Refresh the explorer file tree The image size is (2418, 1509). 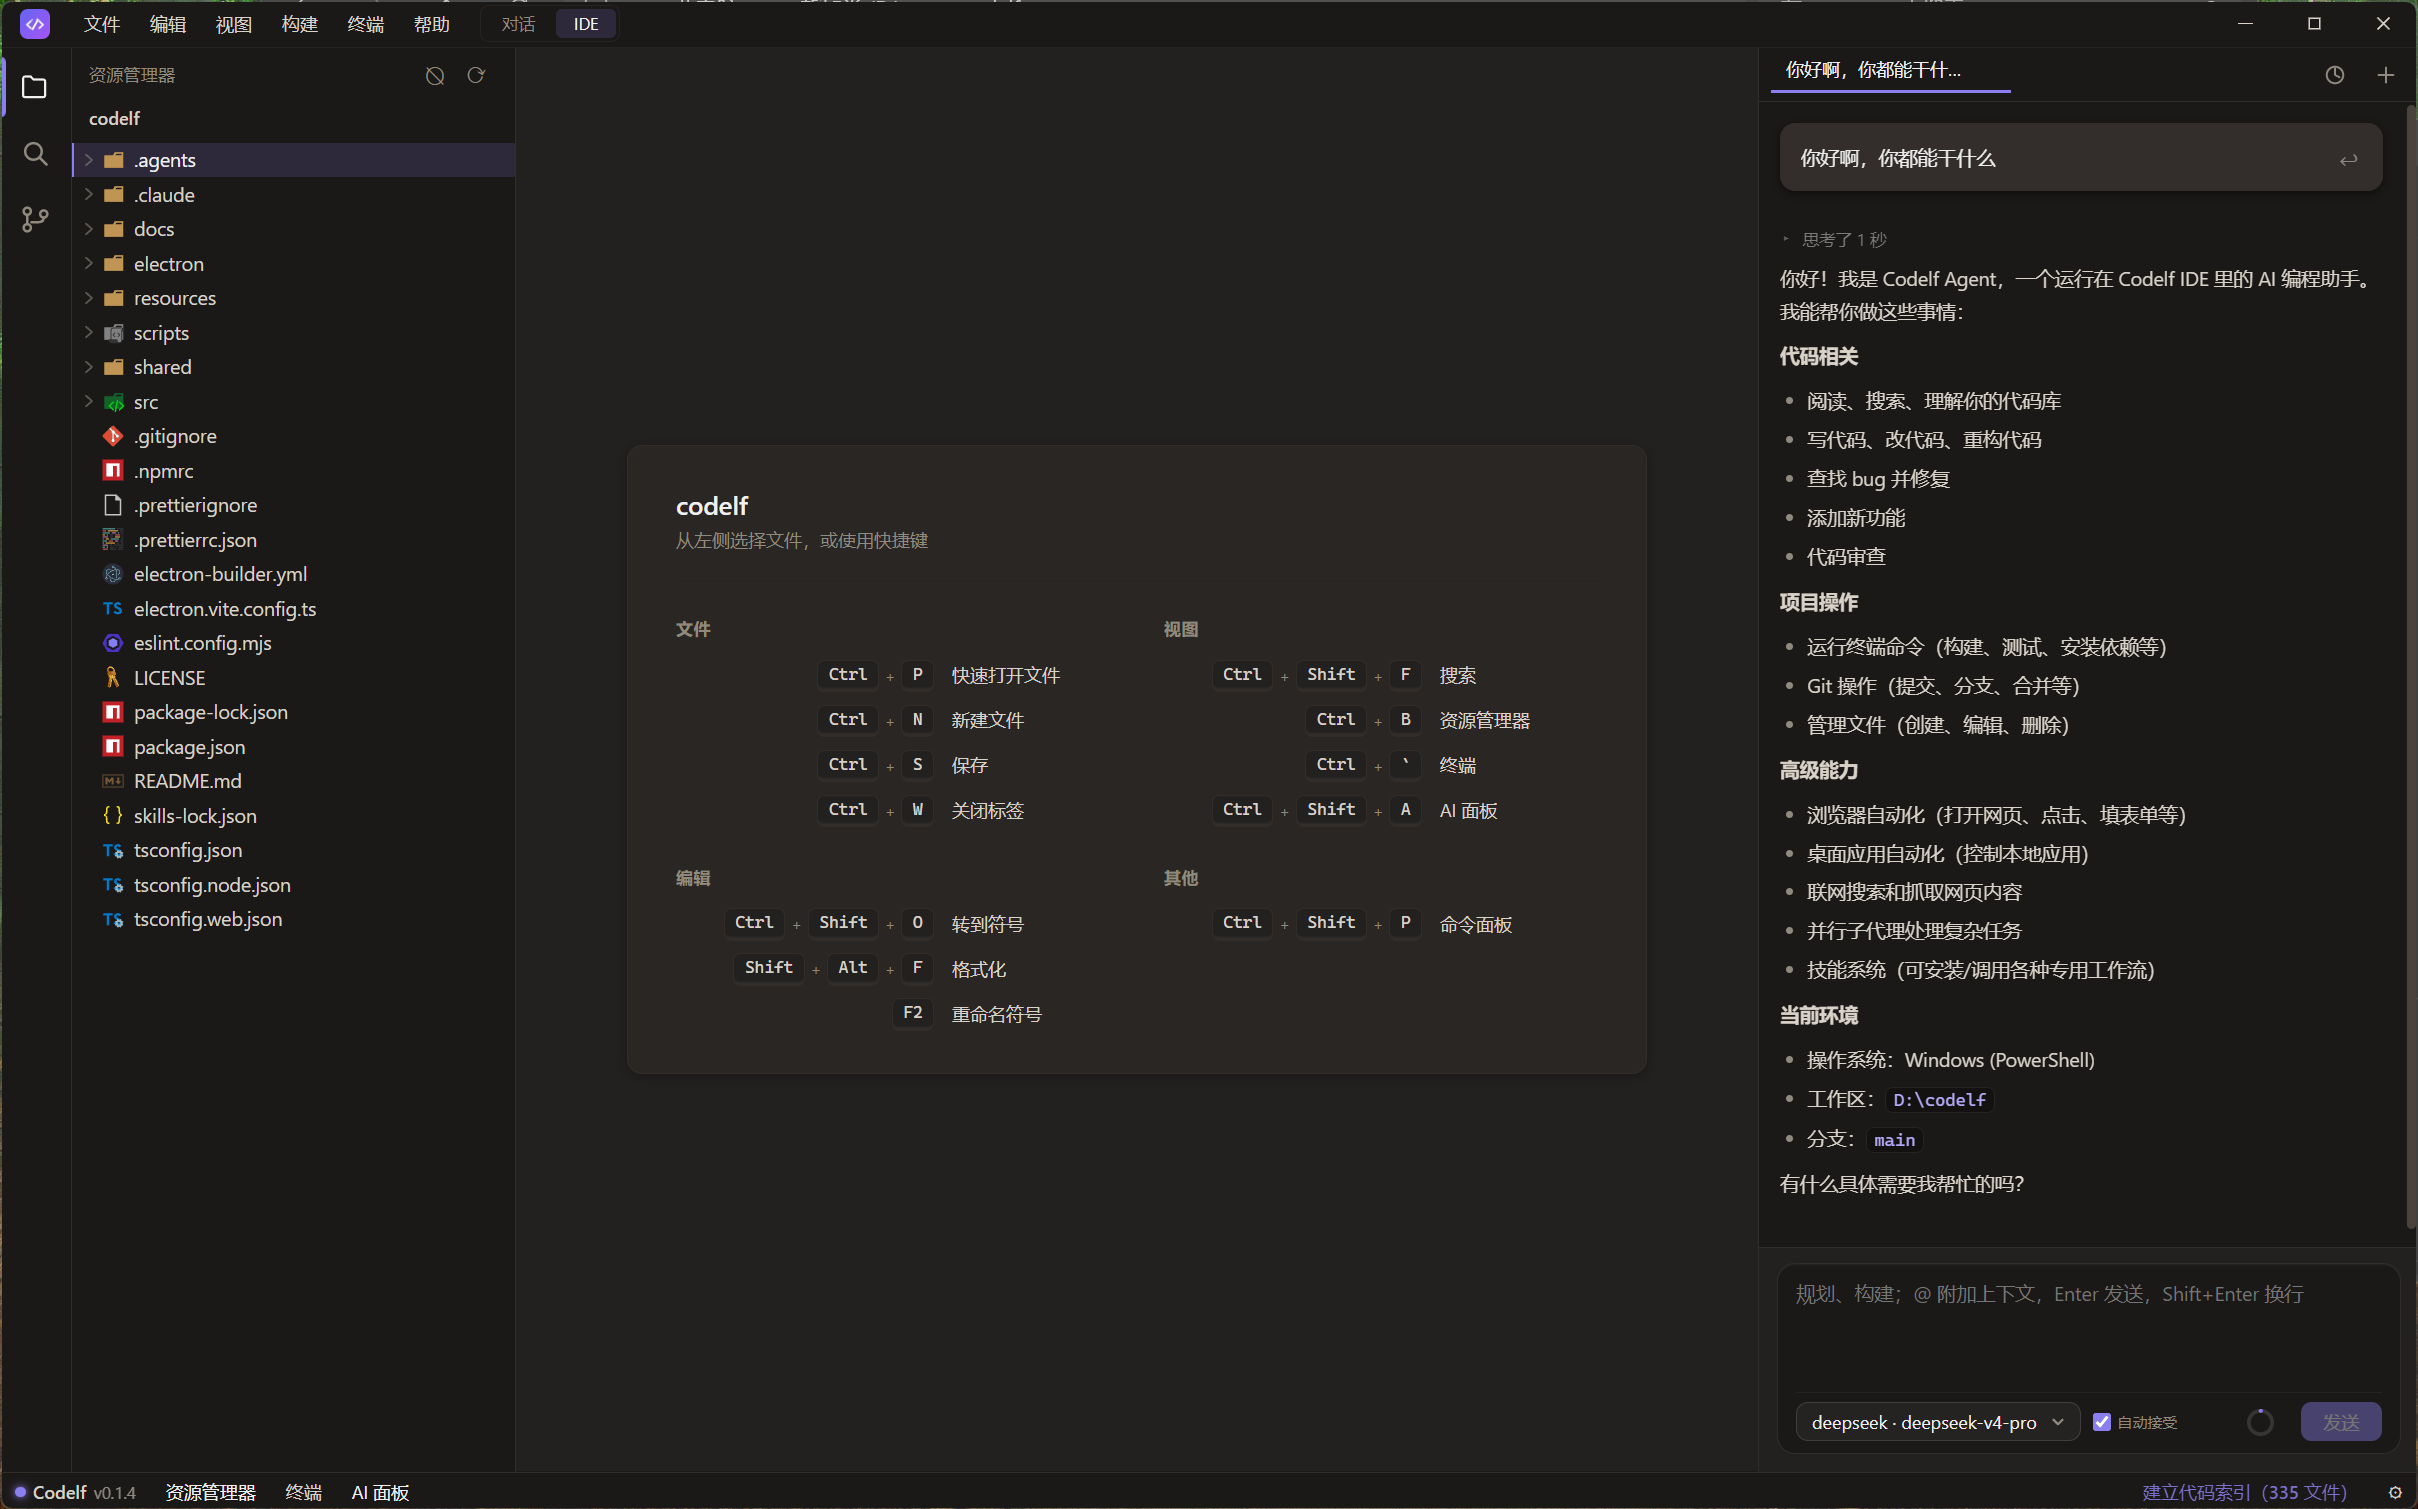coord(476,75)
